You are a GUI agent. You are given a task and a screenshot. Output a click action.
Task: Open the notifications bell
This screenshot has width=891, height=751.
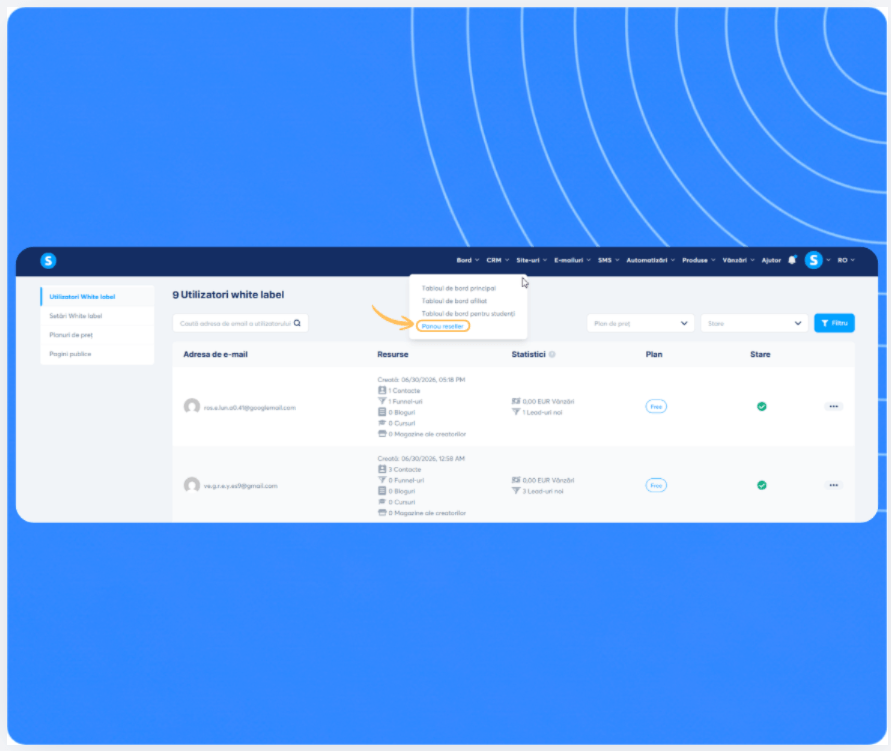click(x=792, y=260)
